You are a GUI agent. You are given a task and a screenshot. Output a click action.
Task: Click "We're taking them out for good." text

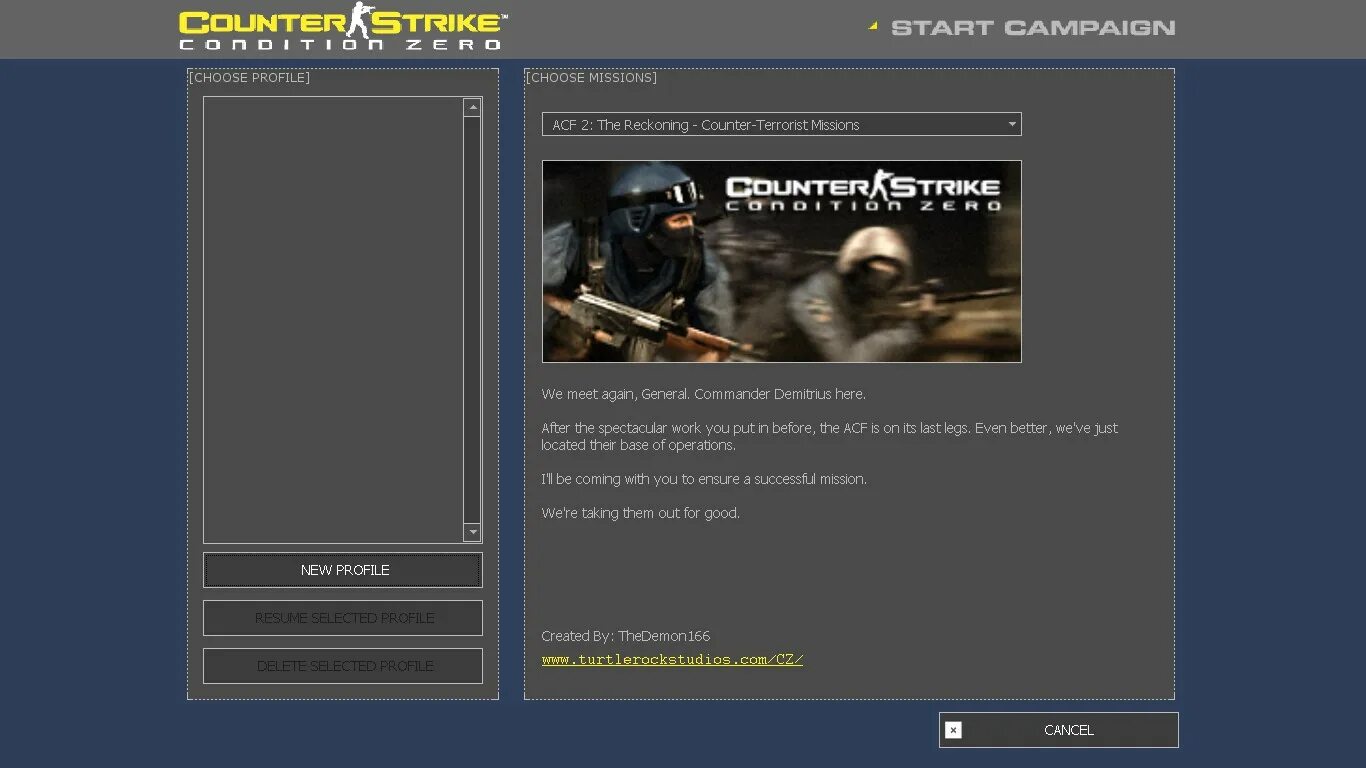coord(641,513)
